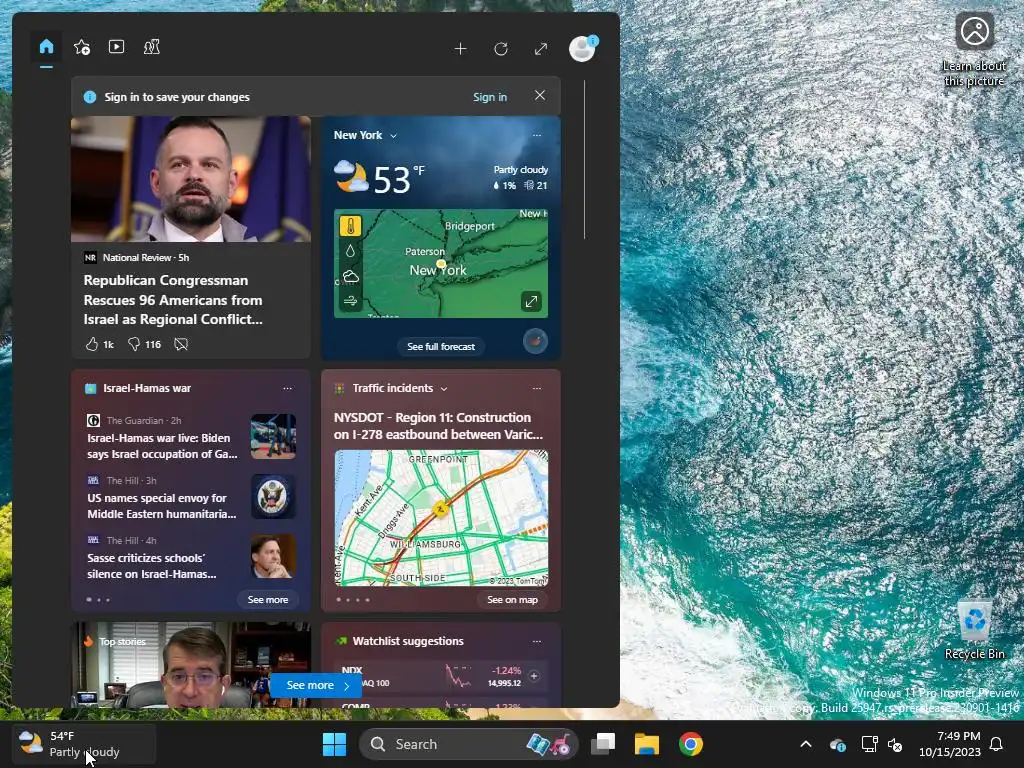
Task: Launch File Explorer from taskbar
Action: tap(647, 744)
